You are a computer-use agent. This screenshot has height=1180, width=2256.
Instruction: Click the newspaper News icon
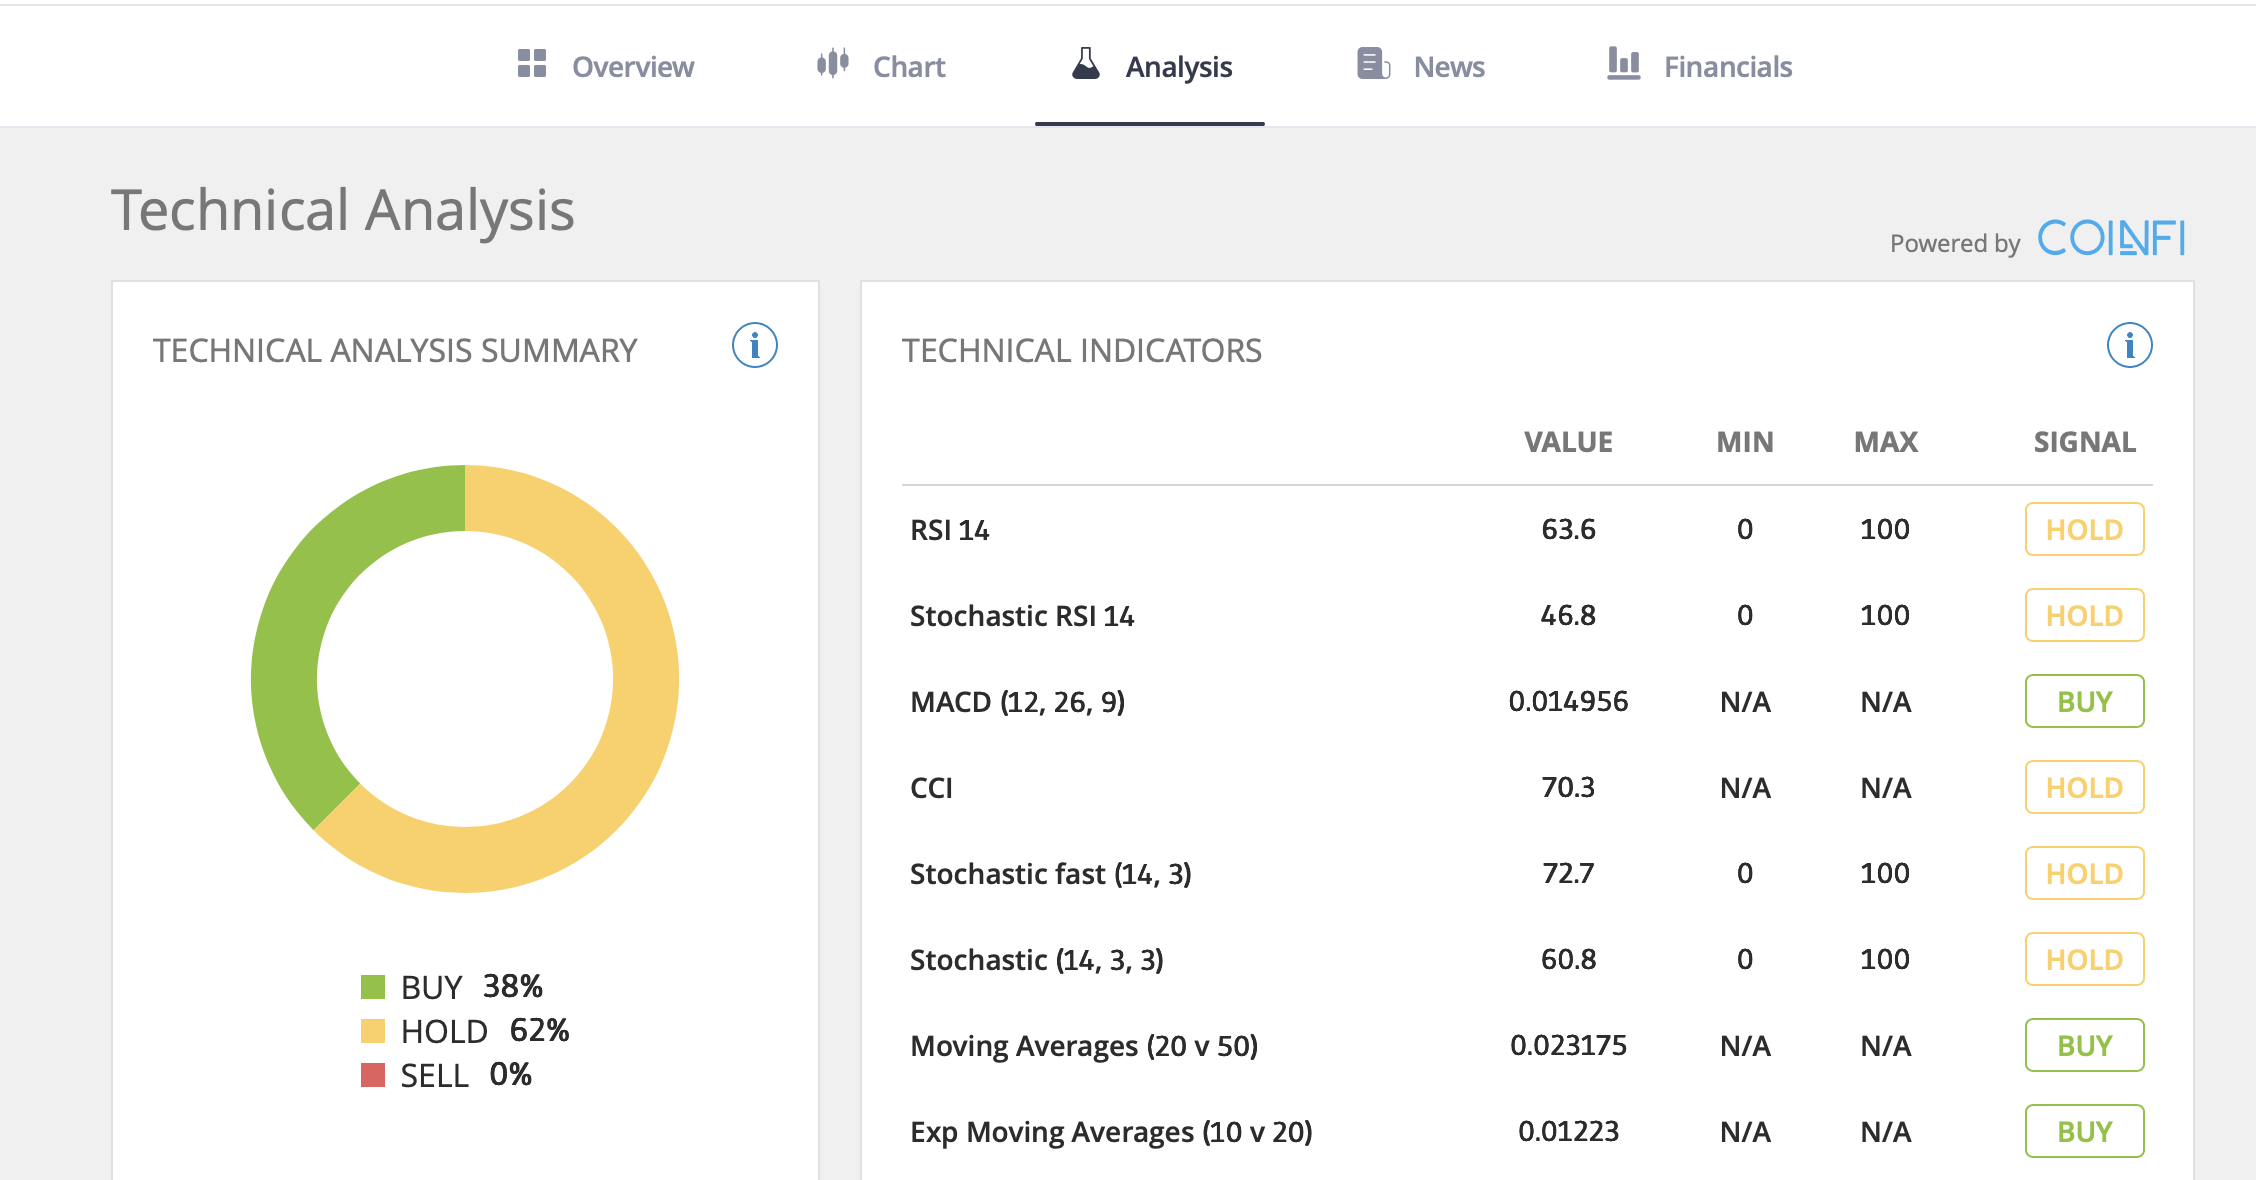[x=1374, y=64]
